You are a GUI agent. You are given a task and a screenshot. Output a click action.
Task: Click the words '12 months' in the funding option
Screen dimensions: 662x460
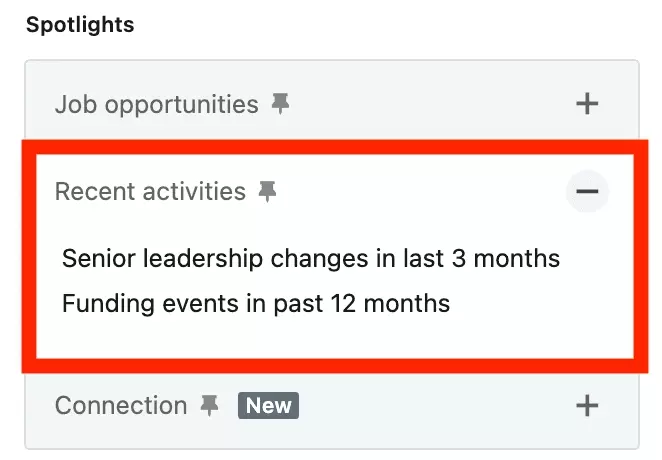point(391,303)
